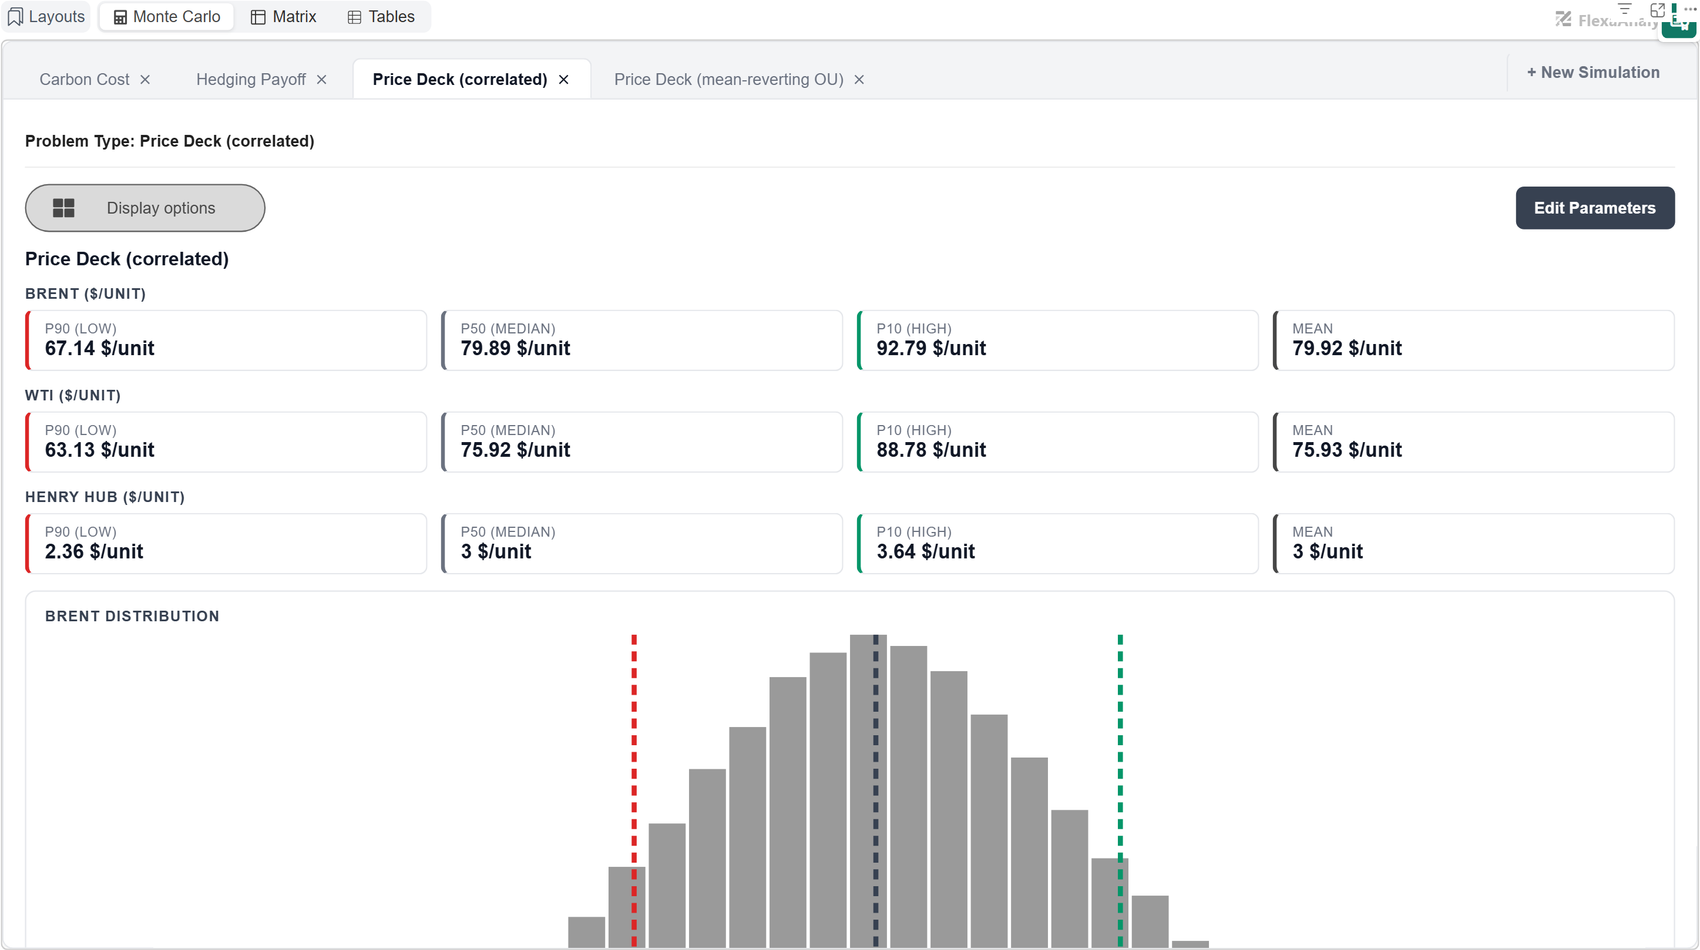
Task: Close the Price Deck (mean-reverting OU) tab
Action: (x=859, y=80)
